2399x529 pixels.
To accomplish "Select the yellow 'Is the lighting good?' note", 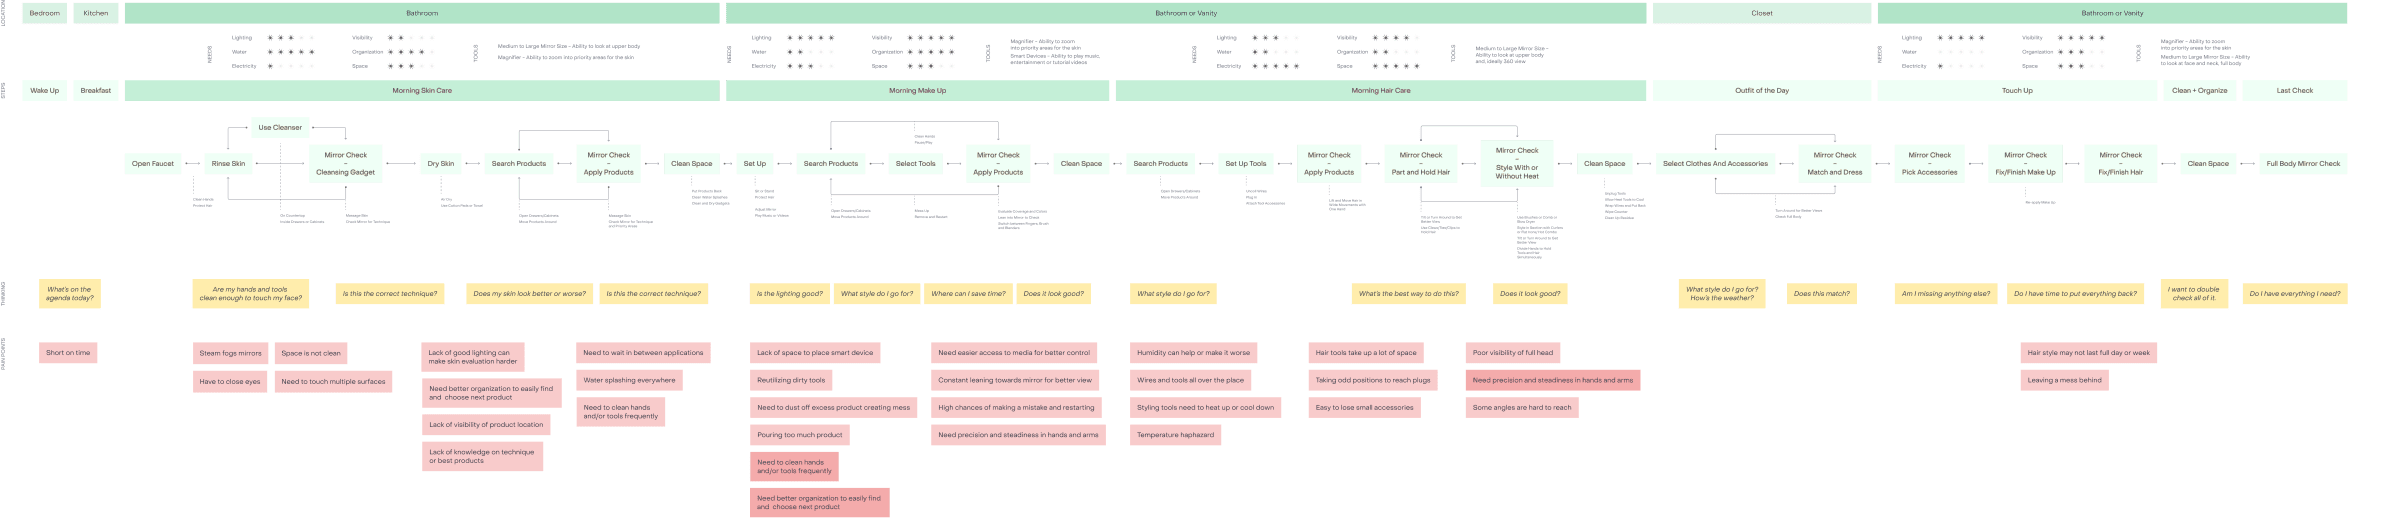I will pyautogui.click(x=790, y=293).
